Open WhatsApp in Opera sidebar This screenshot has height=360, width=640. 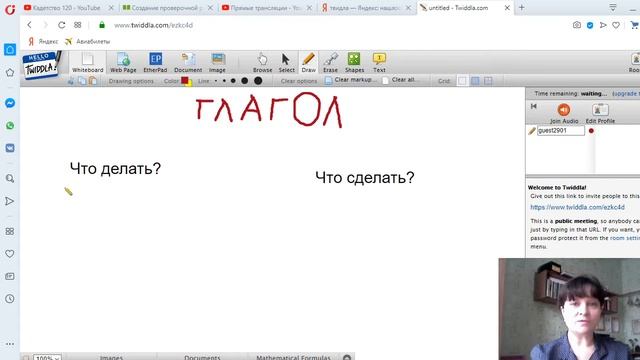tap(10, 125)
